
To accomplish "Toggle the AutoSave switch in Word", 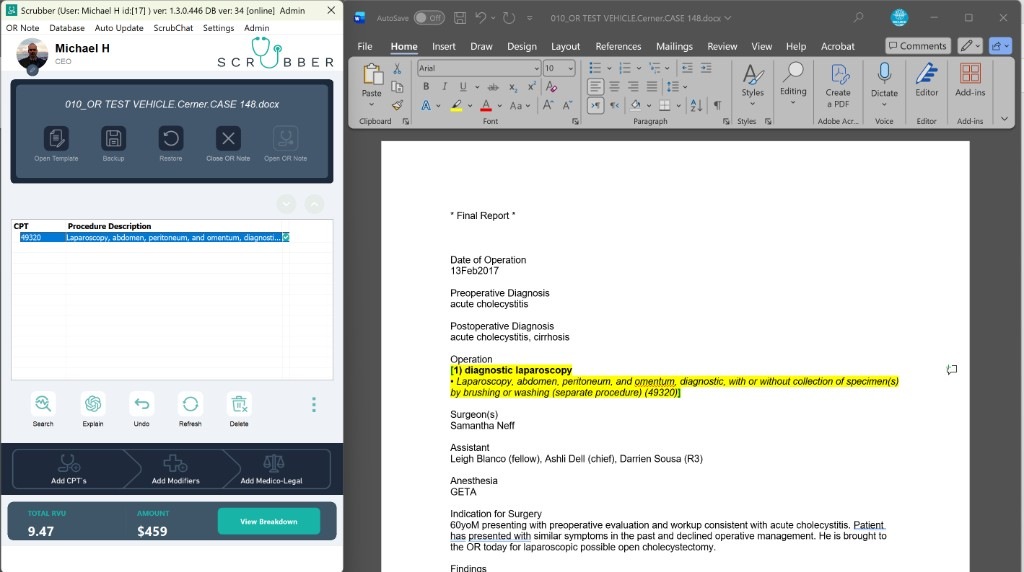I will pos(429,18).
